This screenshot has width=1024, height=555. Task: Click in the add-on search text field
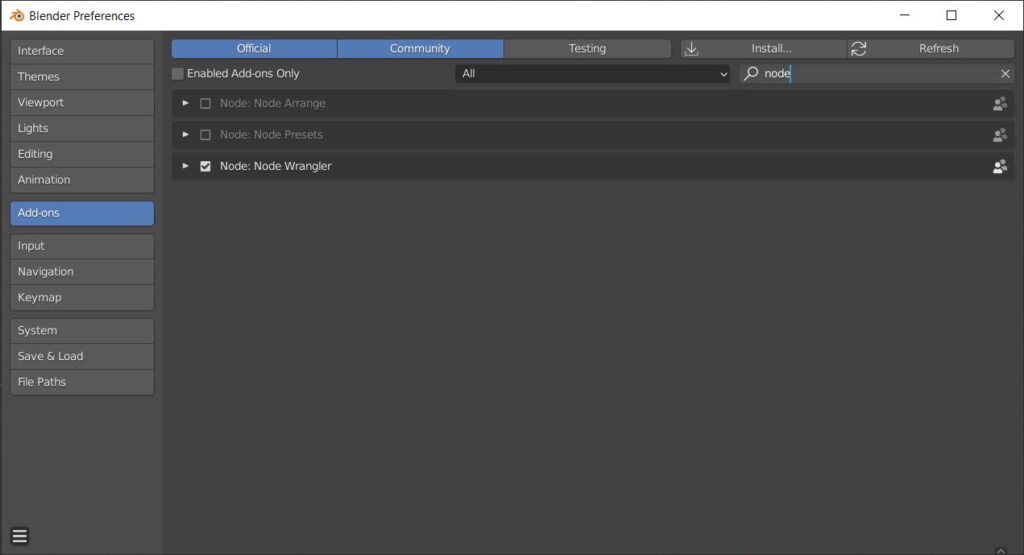[876, 74]
